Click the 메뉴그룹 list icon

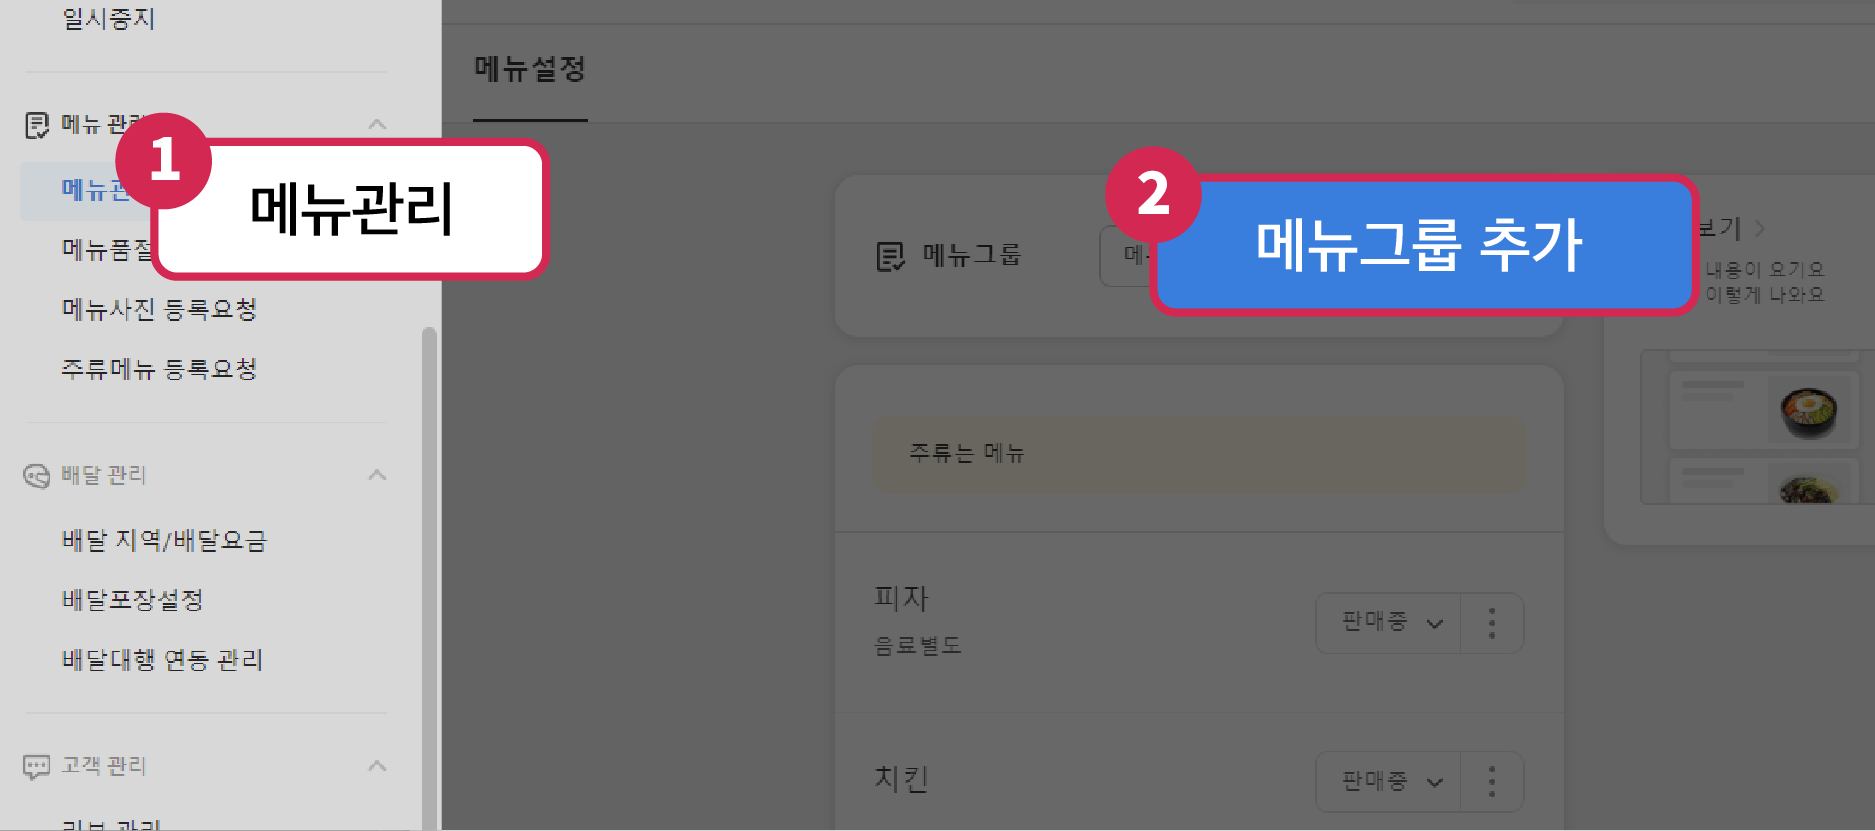tap(890, 257)
